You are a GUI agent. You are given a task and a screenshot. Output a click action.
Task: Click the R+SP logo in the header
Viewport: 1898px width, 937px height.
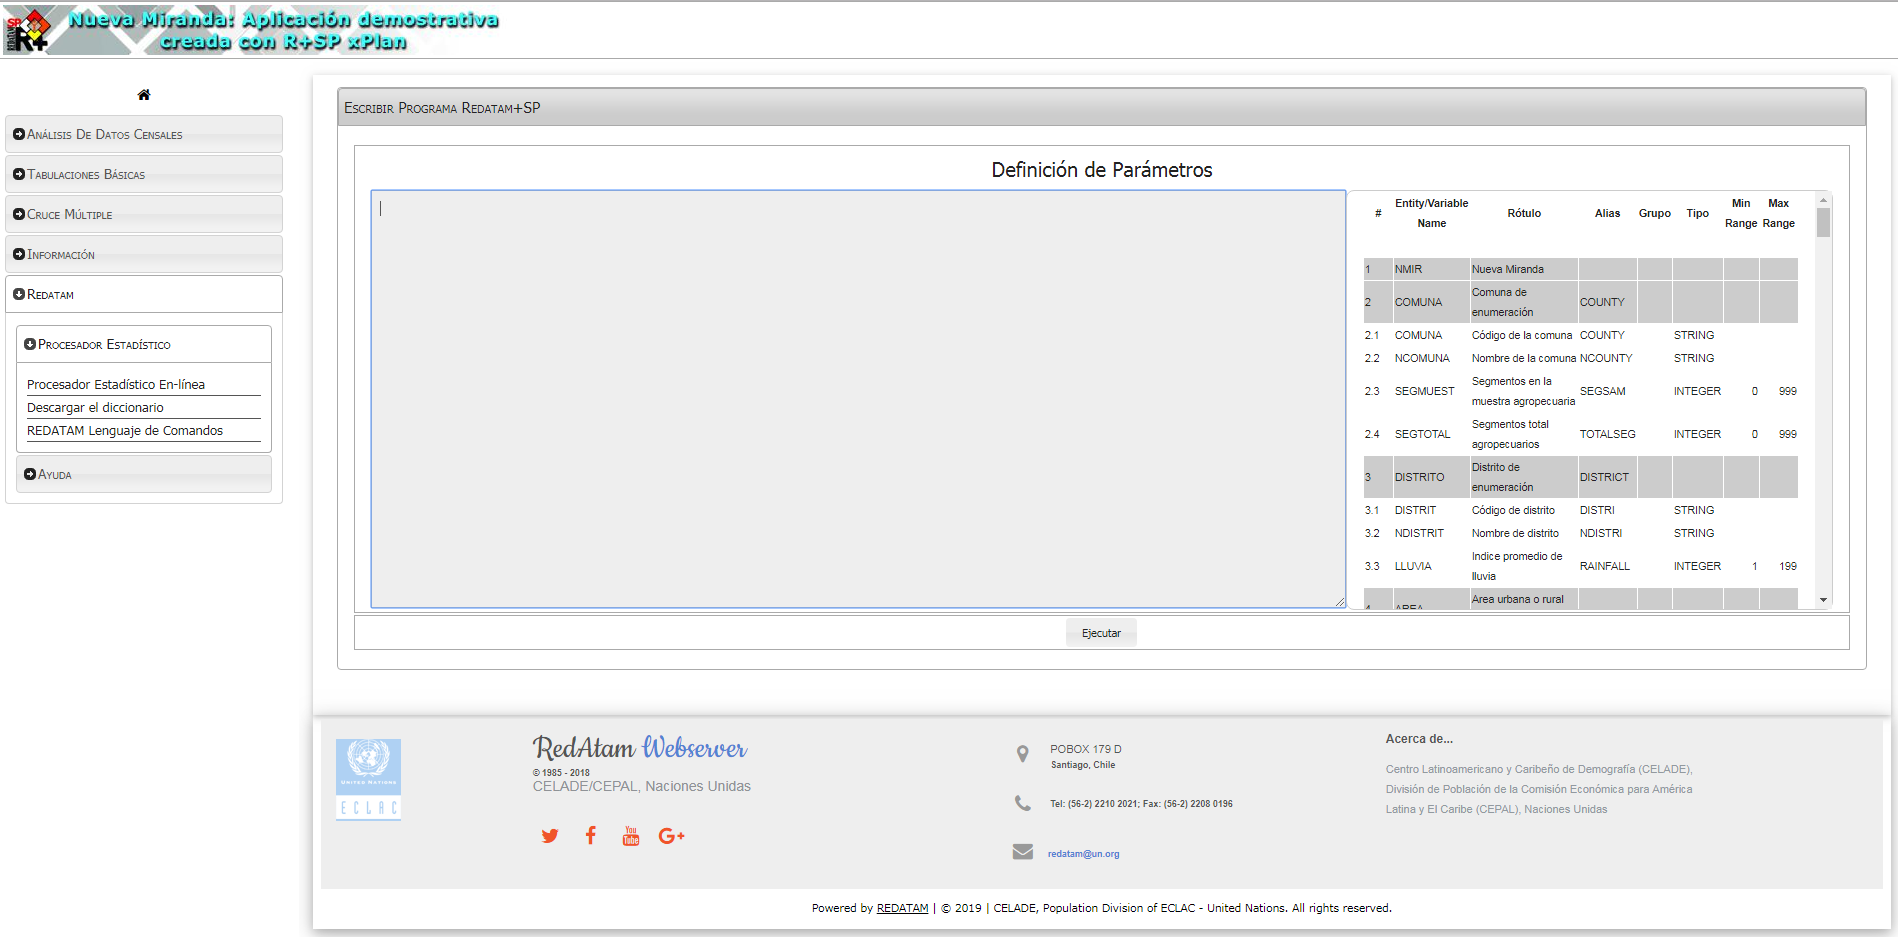click(27, 30)
